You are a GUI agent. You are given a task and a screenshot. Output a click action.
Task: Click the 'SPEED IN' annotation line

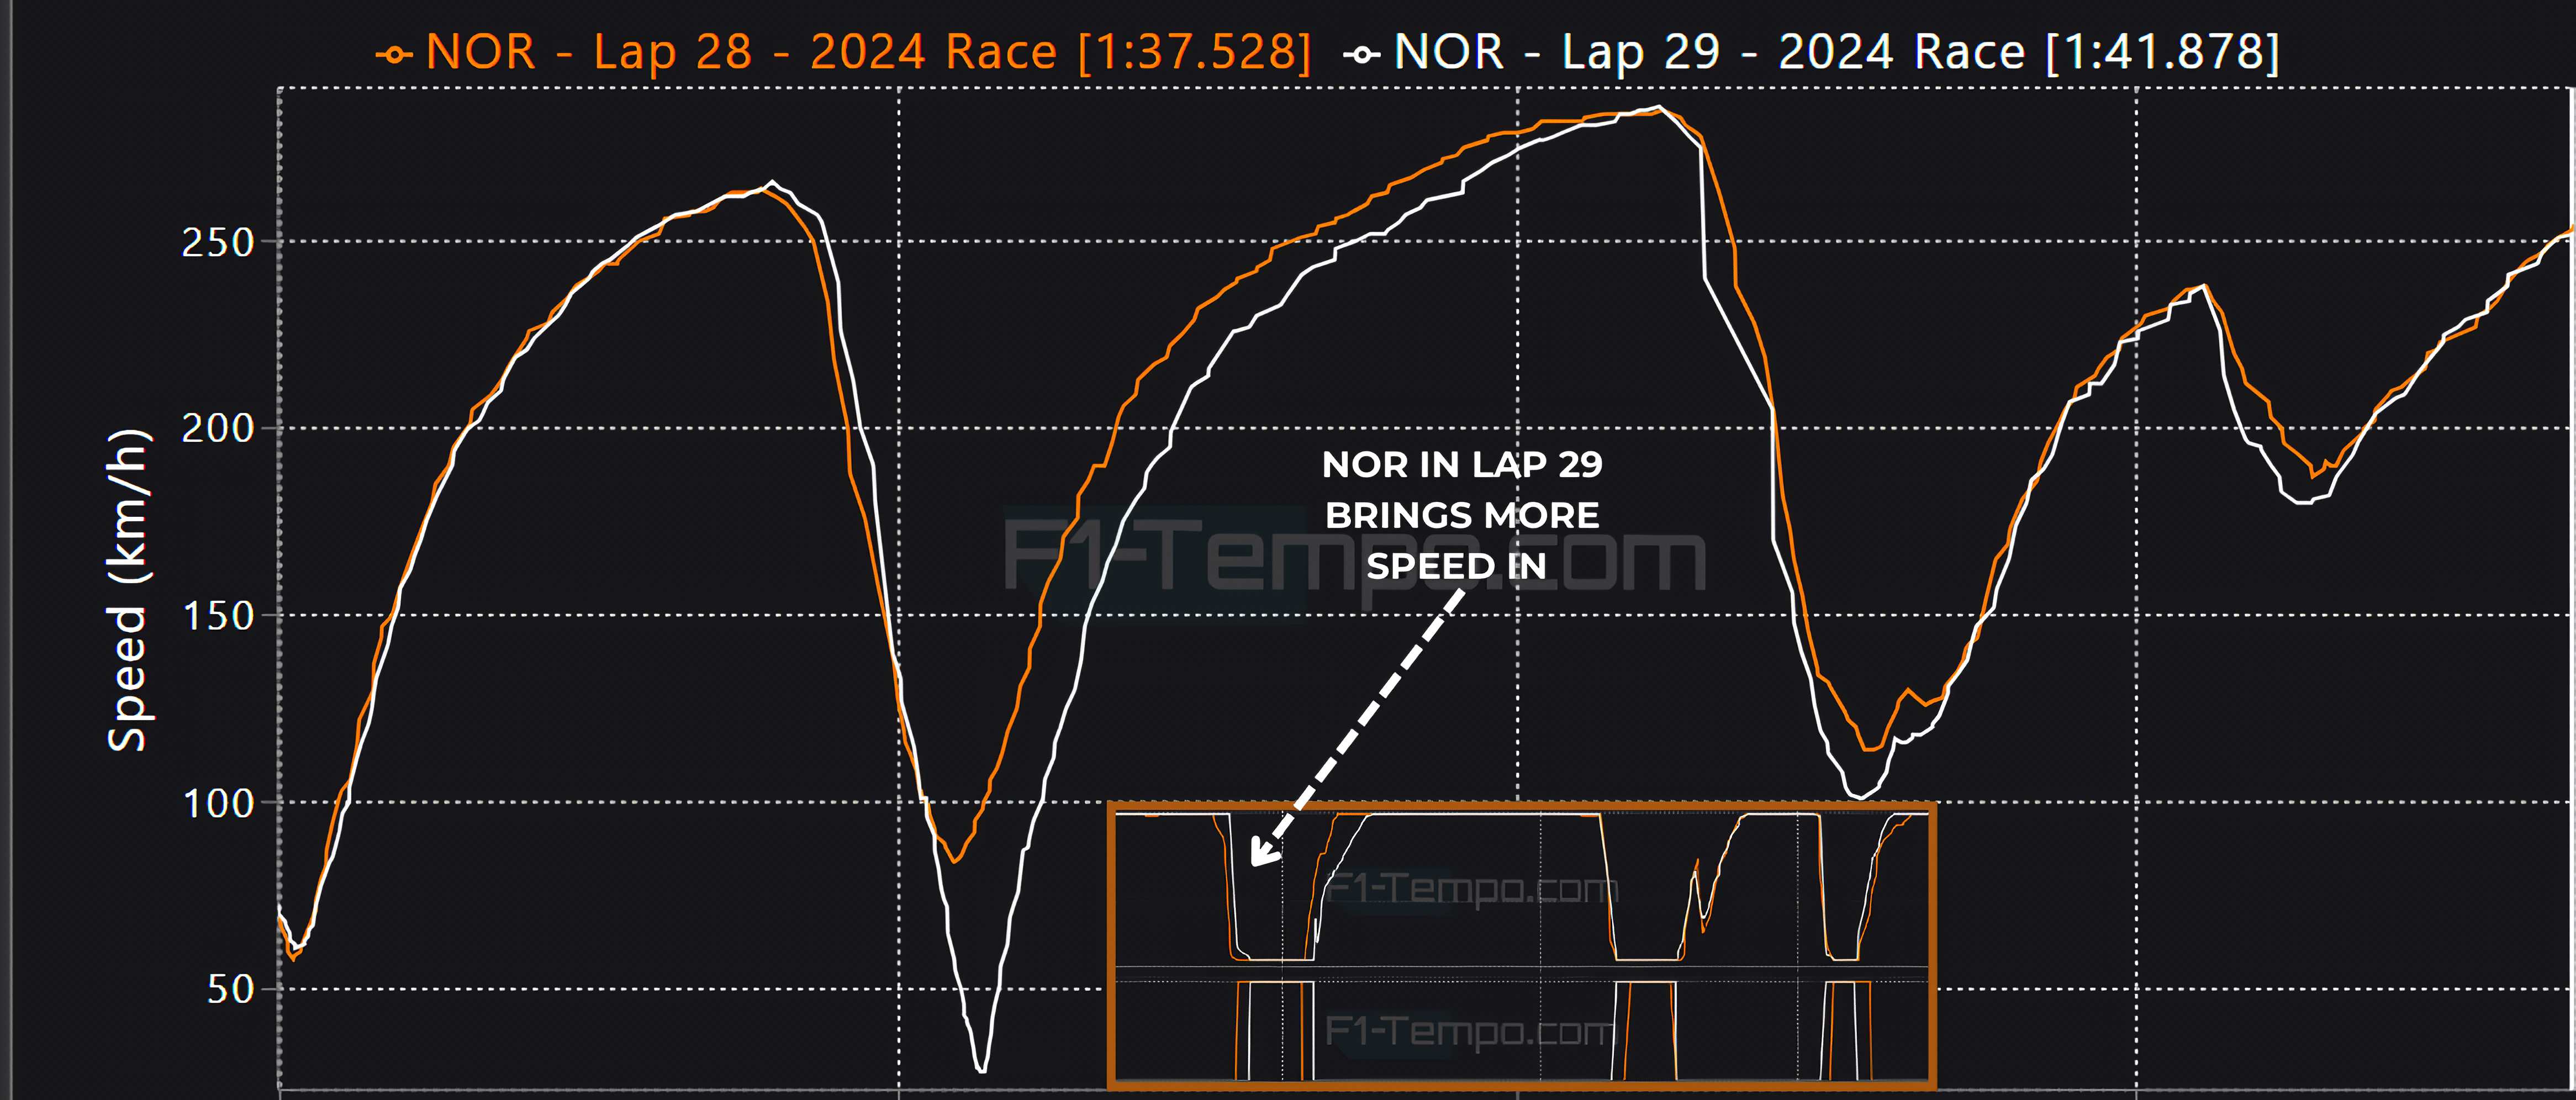(1456, 566)
